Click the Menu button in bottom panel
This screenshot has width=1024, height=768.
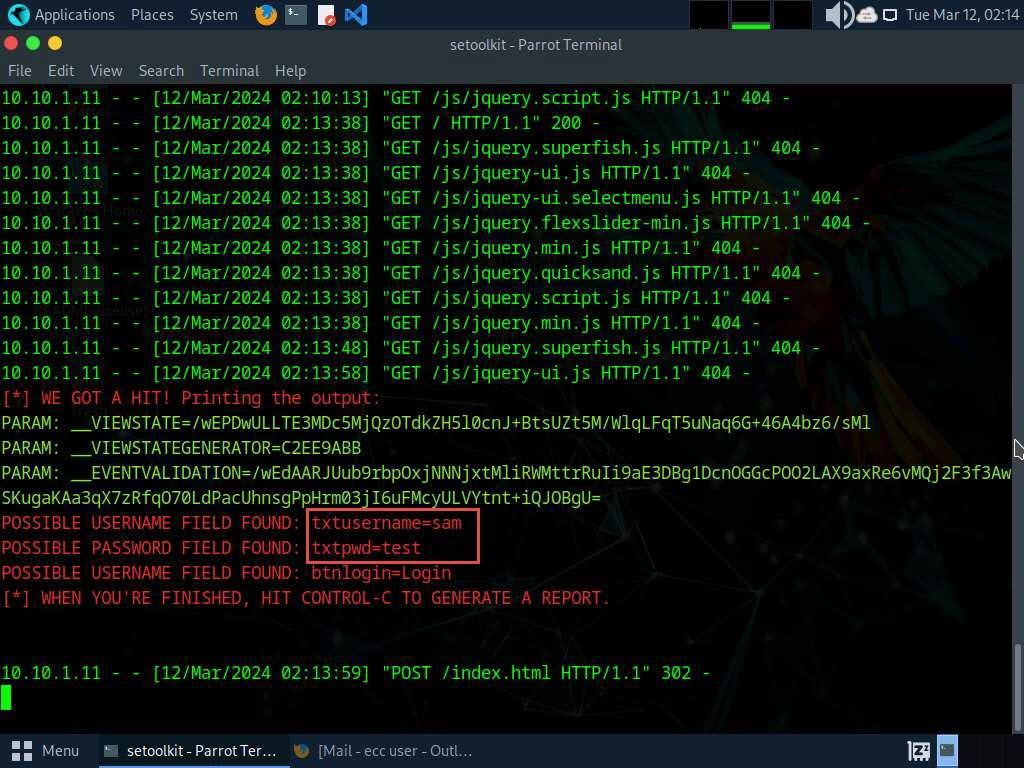46,750
